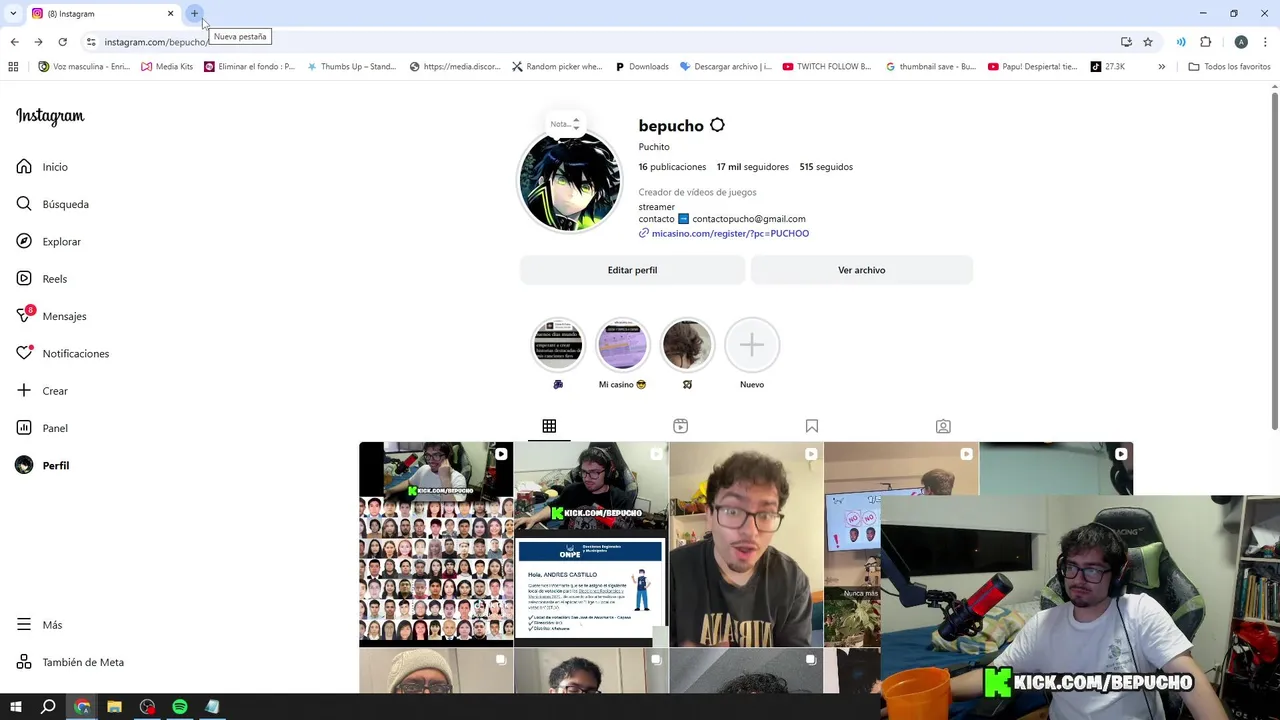The height and width of the screenshot is (720, 1280).
Task: Open the first story highlight with text
Action: [558, 345]
